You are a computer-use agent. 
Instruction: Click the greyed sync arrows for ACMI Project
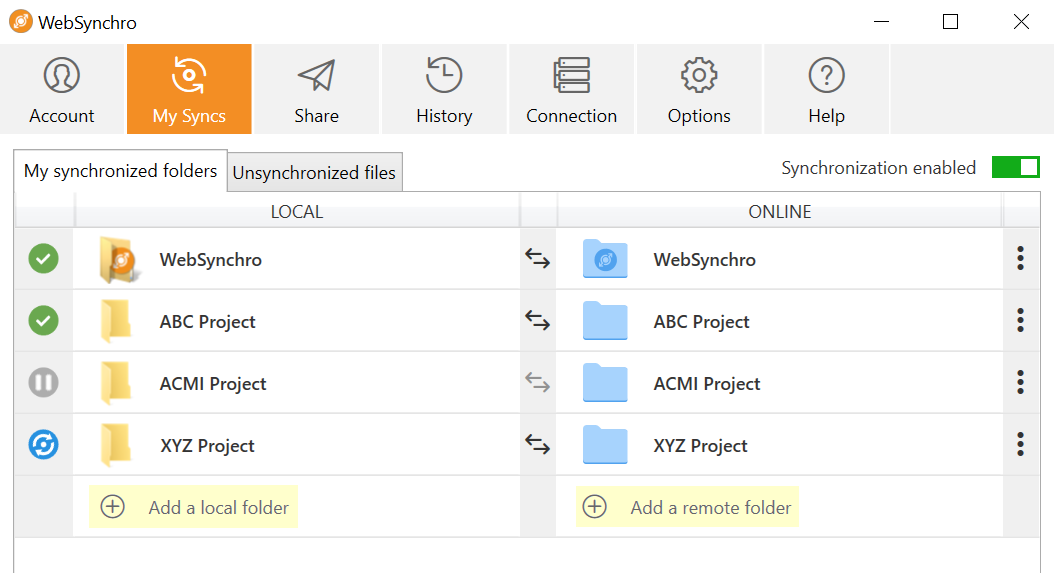click(538, 383)
